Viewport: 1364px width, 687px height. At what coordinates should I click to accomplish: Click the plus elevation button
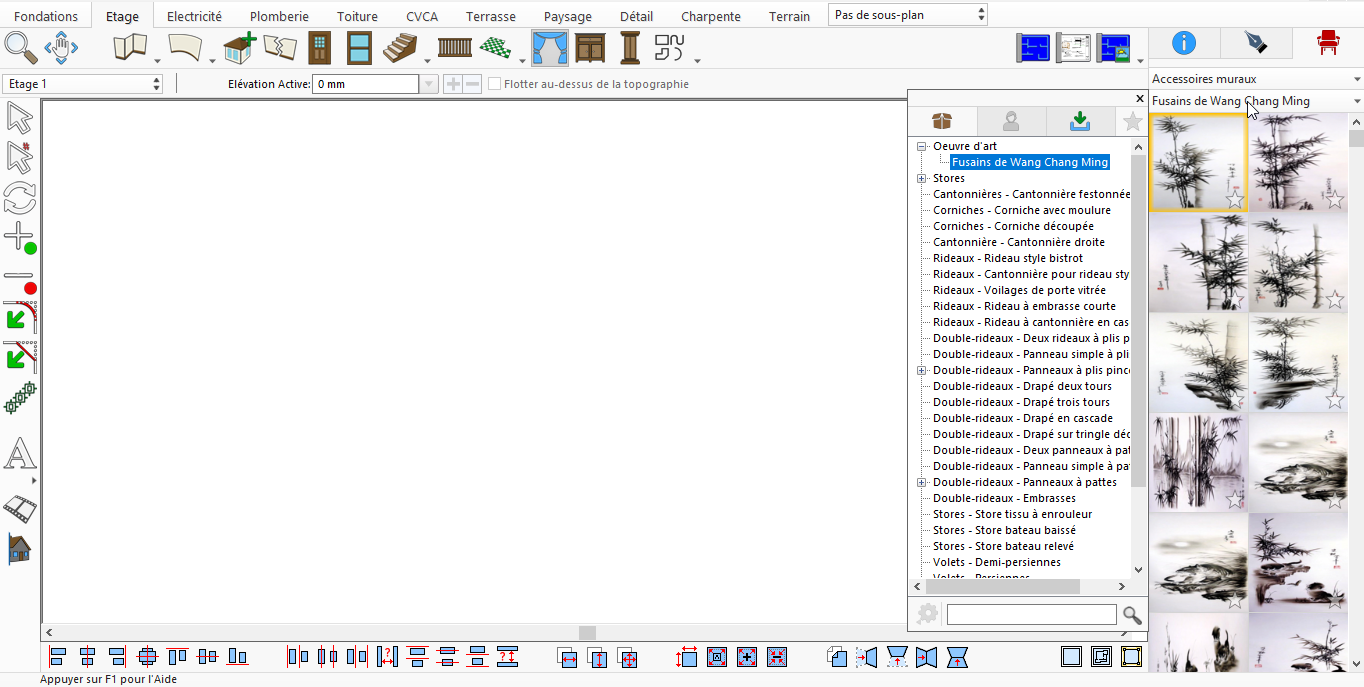click(453, 84)
